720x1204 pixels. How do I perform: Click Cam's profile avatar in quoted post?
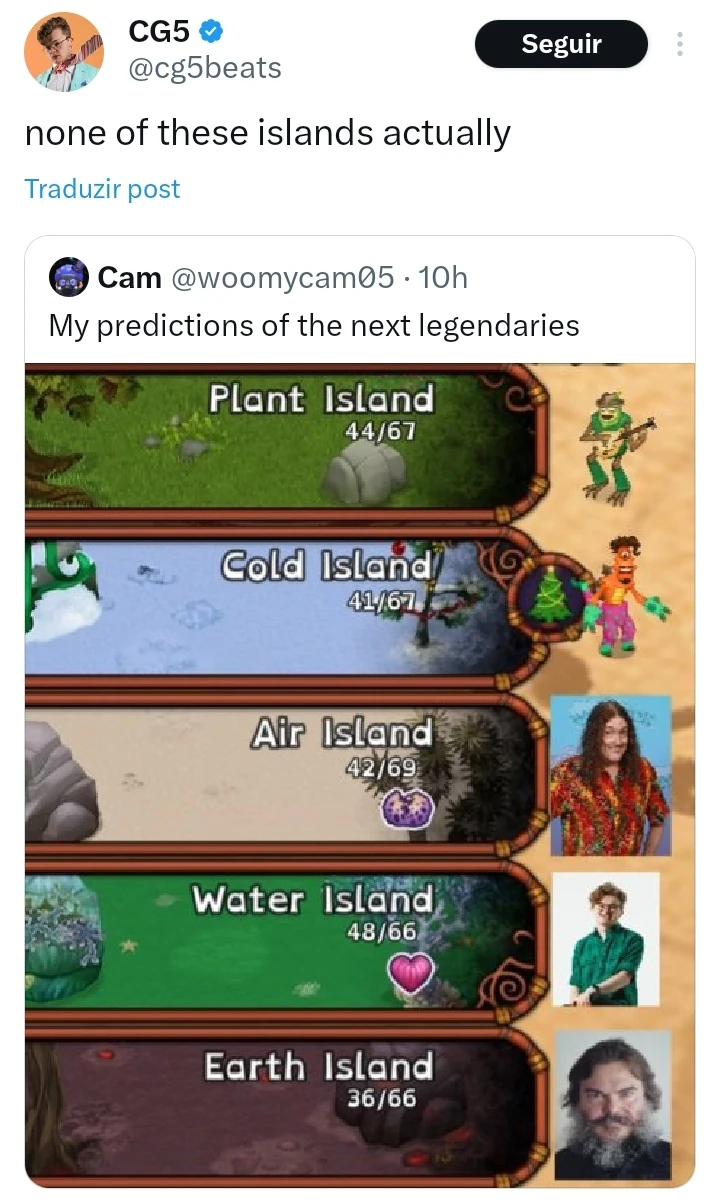(x=67, y=278)
